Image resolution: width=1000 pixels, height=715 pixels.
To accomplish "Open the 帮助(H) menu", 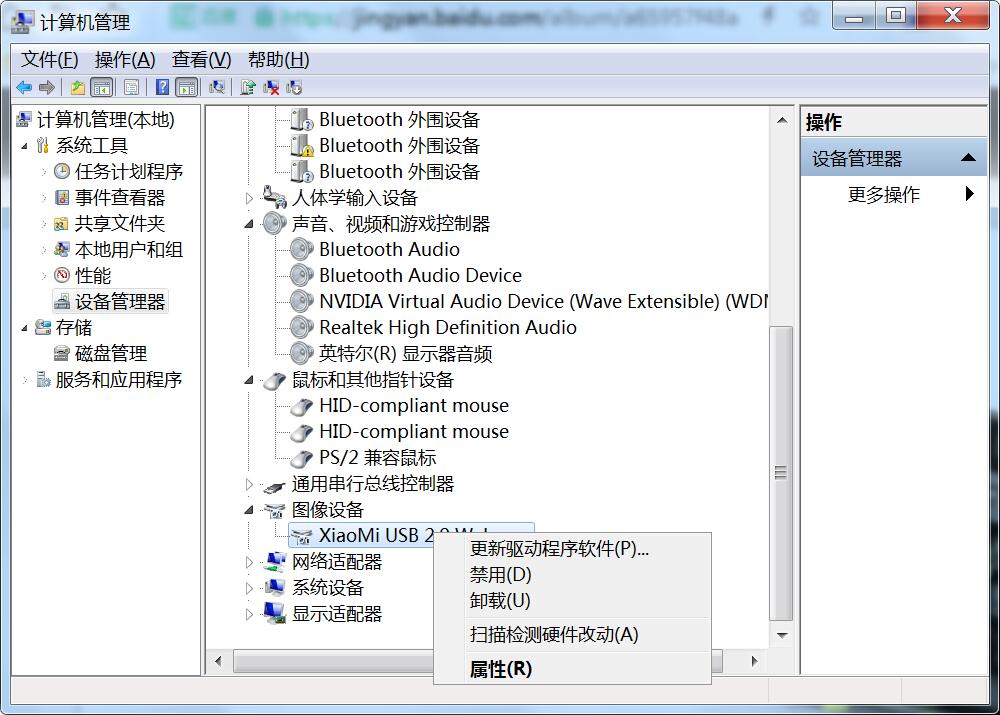I will tap(279, 60).
